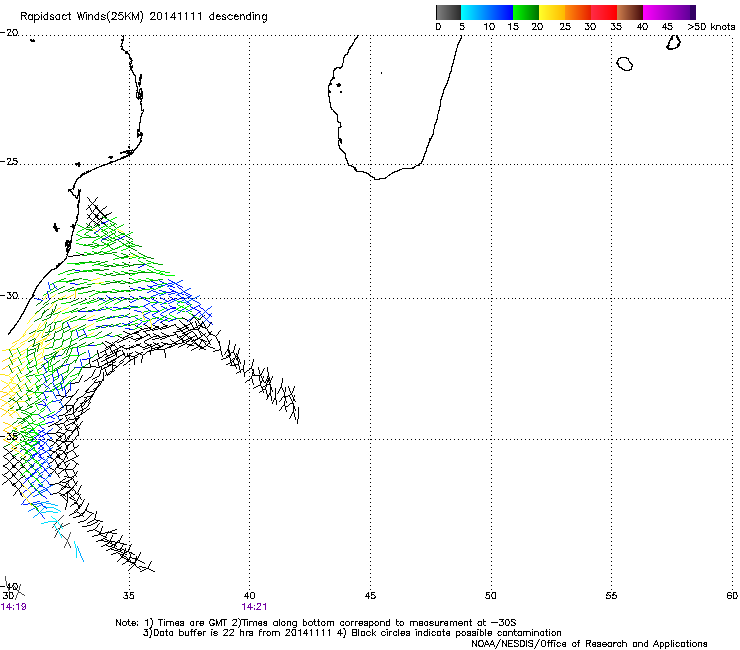Click the 'Data buffer is 22 hrs' note line
740x650 pixels.
click(352, 633)
